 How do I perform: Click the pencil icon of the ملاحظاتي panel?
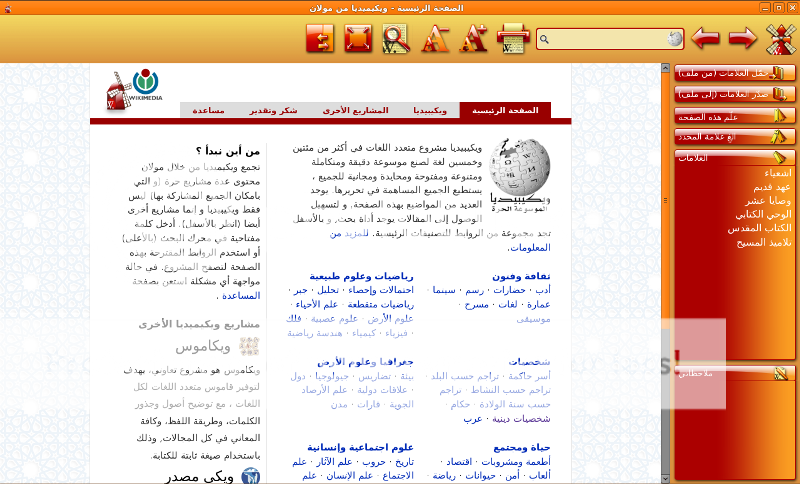(x=781, y=374)
